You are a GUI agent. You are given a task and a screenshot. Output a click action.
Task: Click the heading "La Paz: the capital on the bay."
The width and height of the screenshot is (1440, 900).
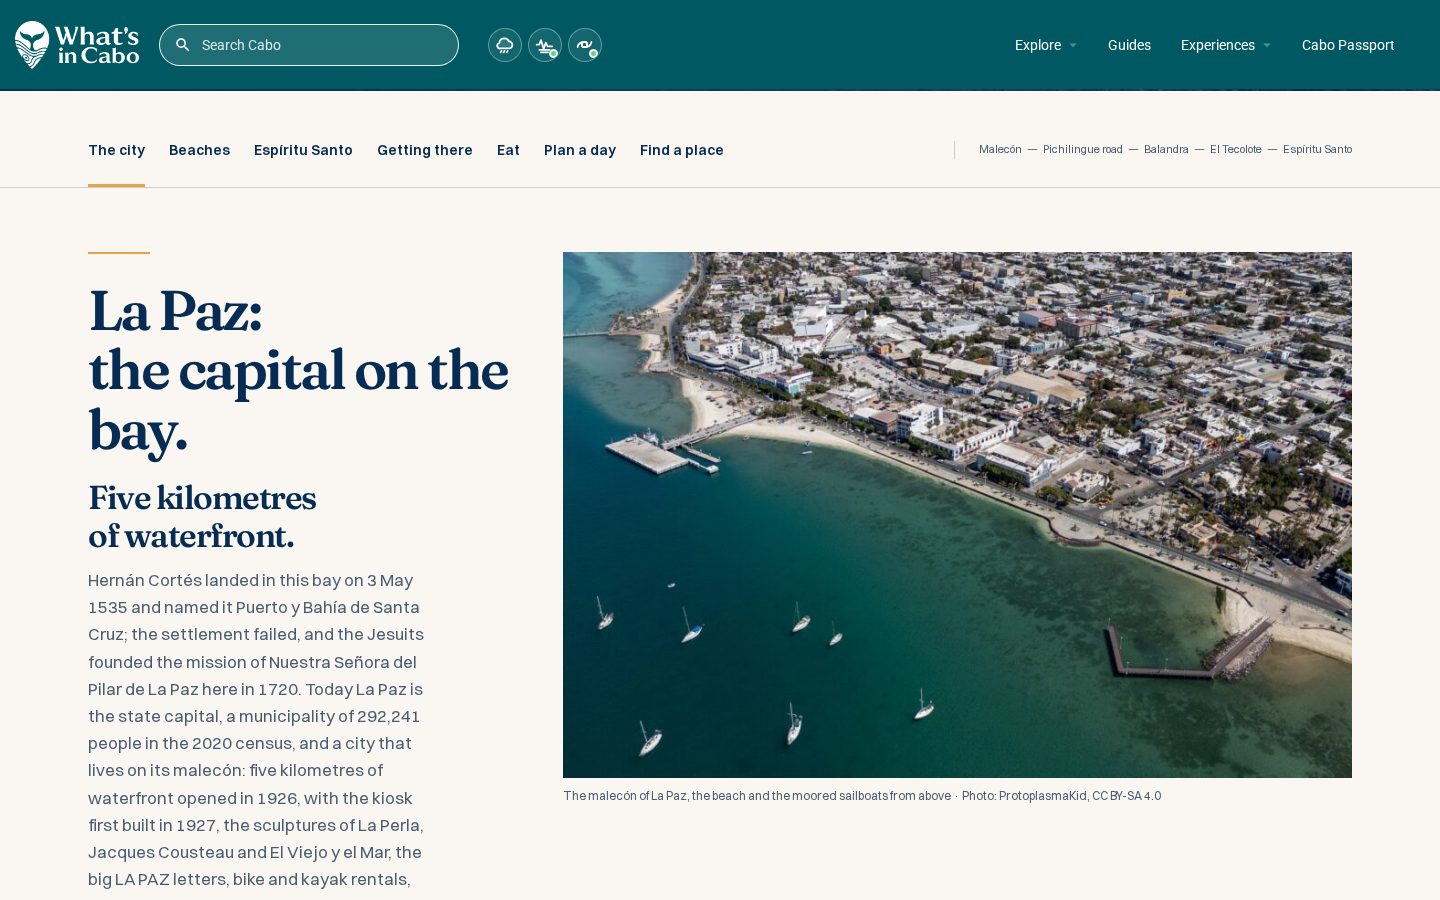point(298,371)
